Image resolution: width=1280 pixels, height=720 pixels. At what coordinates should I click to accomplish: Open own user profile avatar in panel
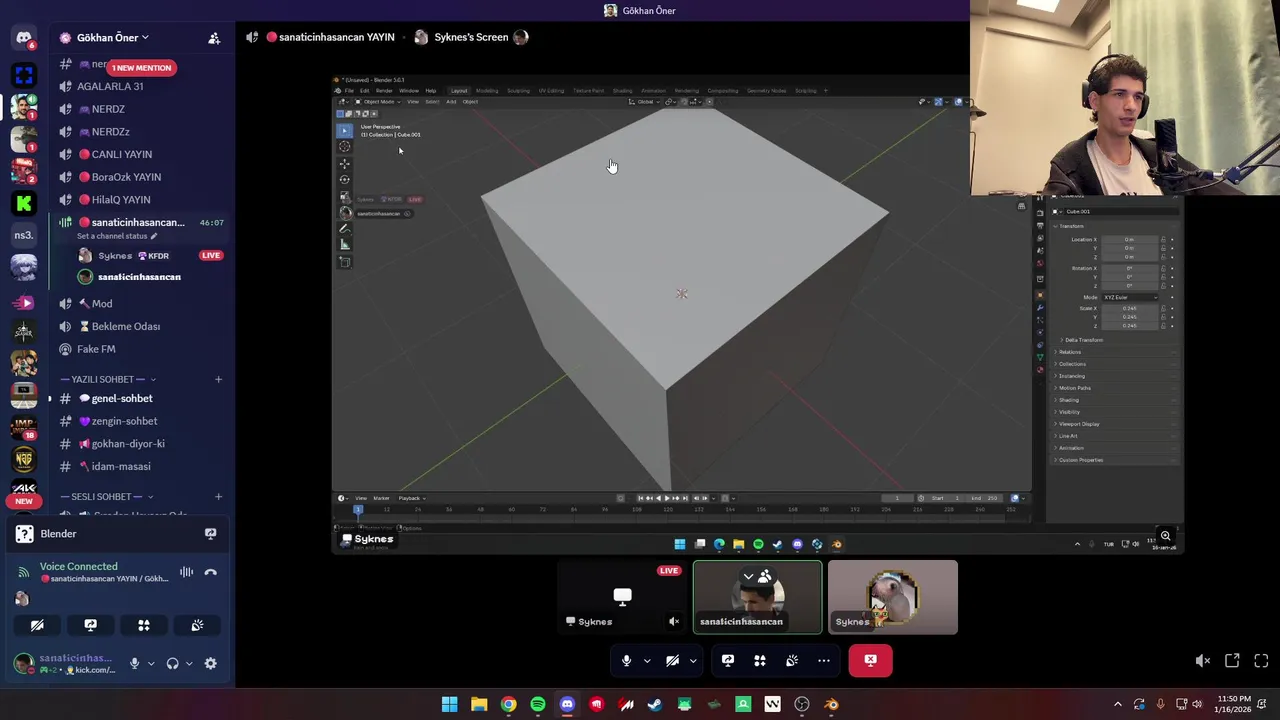coord(23,663)
